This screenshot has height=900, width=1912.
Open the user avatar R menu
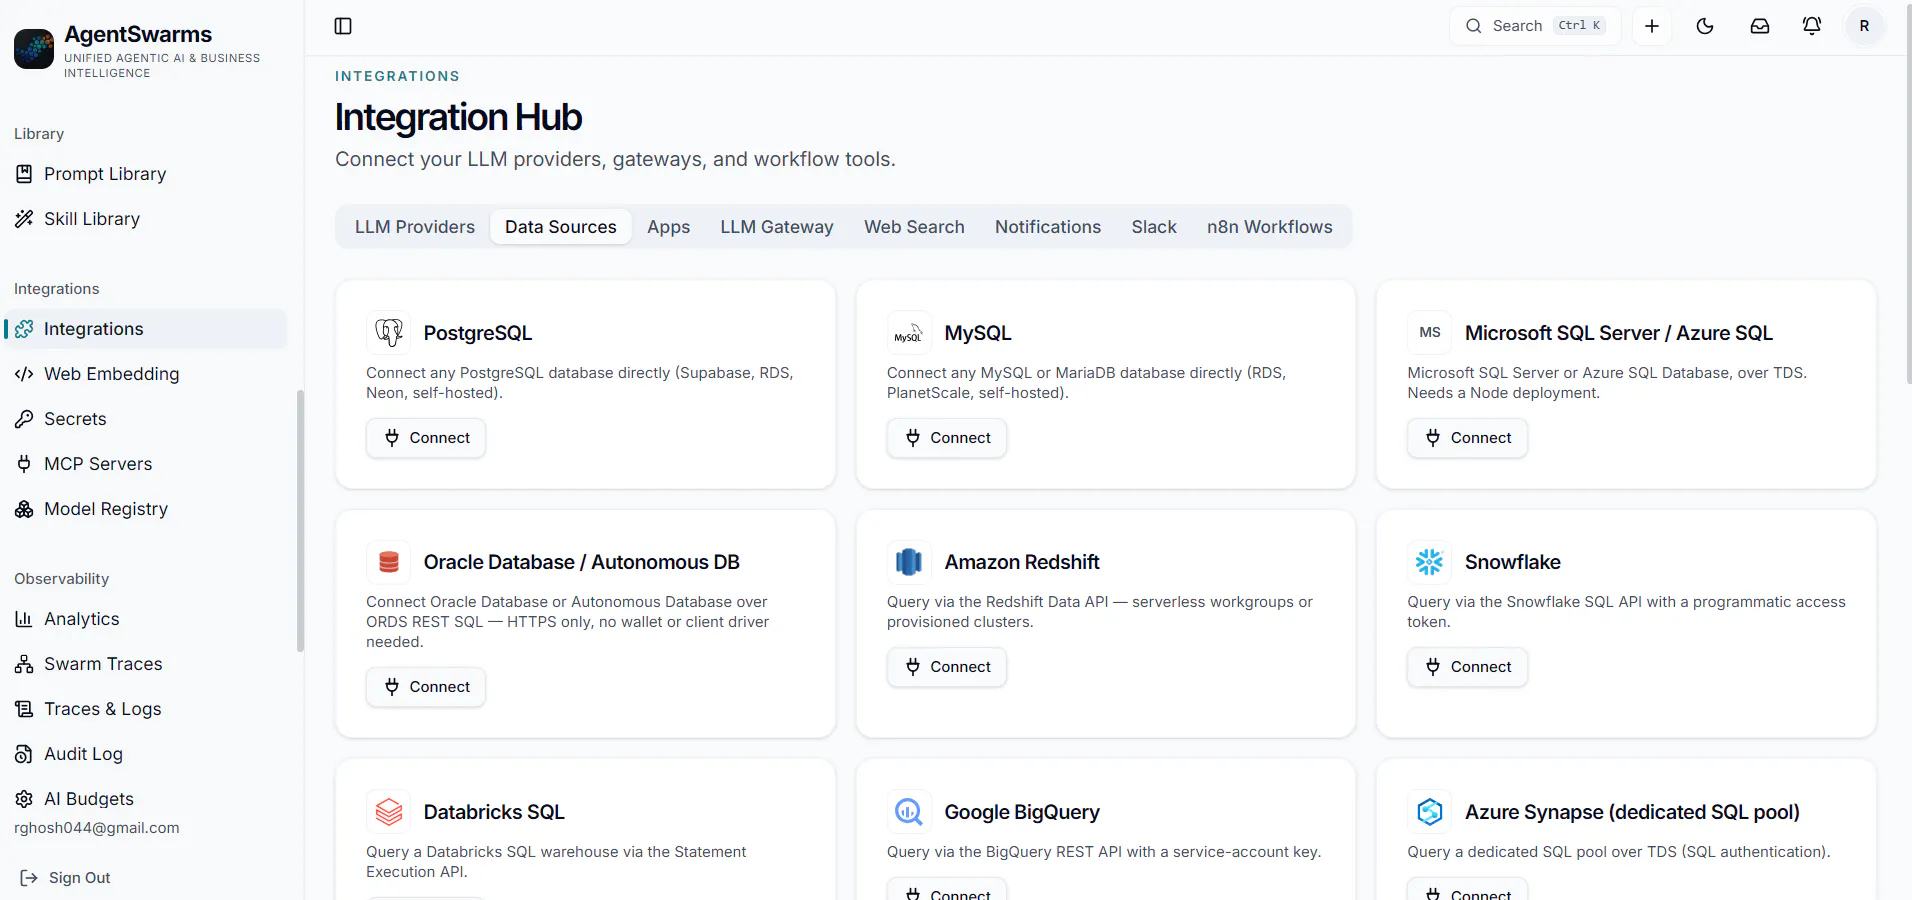(x=1864, y=26)
